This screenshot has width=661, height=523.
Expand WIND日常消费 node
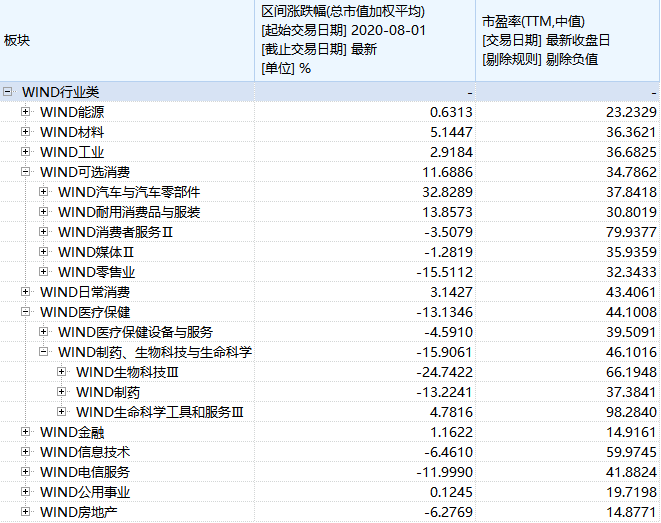[25, 292]
